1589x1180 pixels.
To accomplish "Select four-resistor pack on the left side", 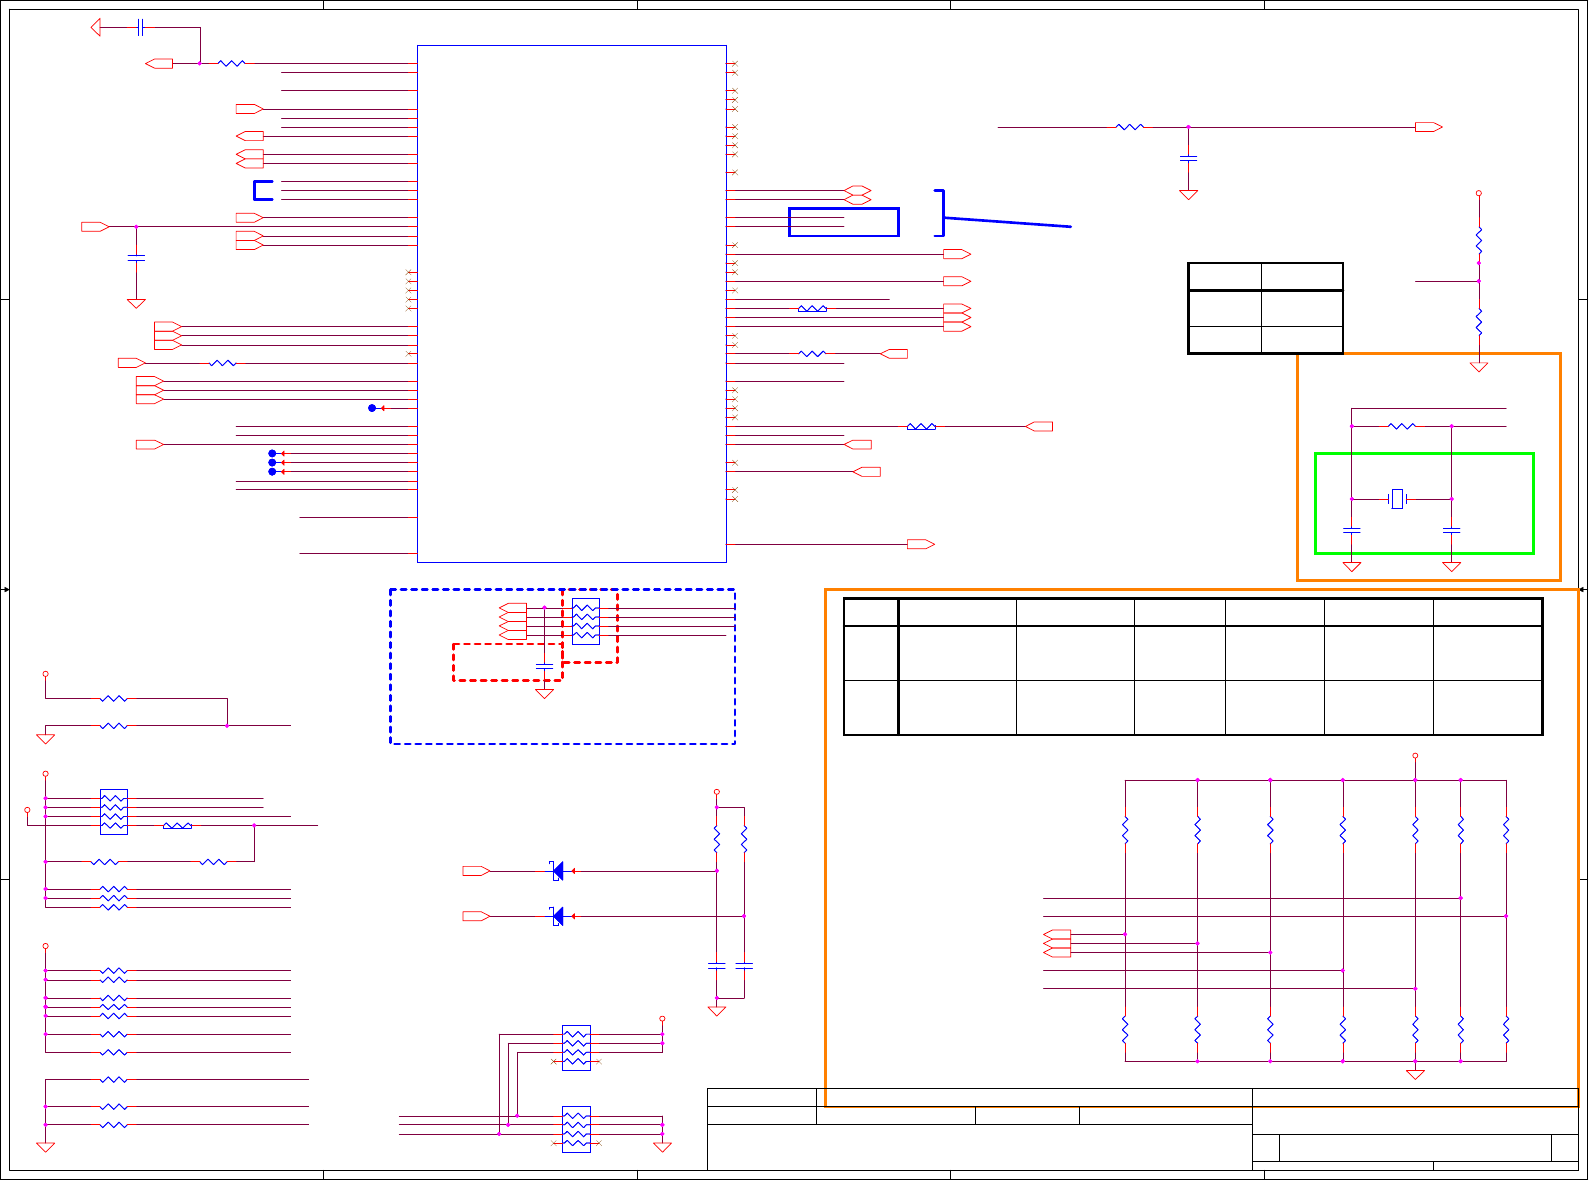I will pos(114,812).
